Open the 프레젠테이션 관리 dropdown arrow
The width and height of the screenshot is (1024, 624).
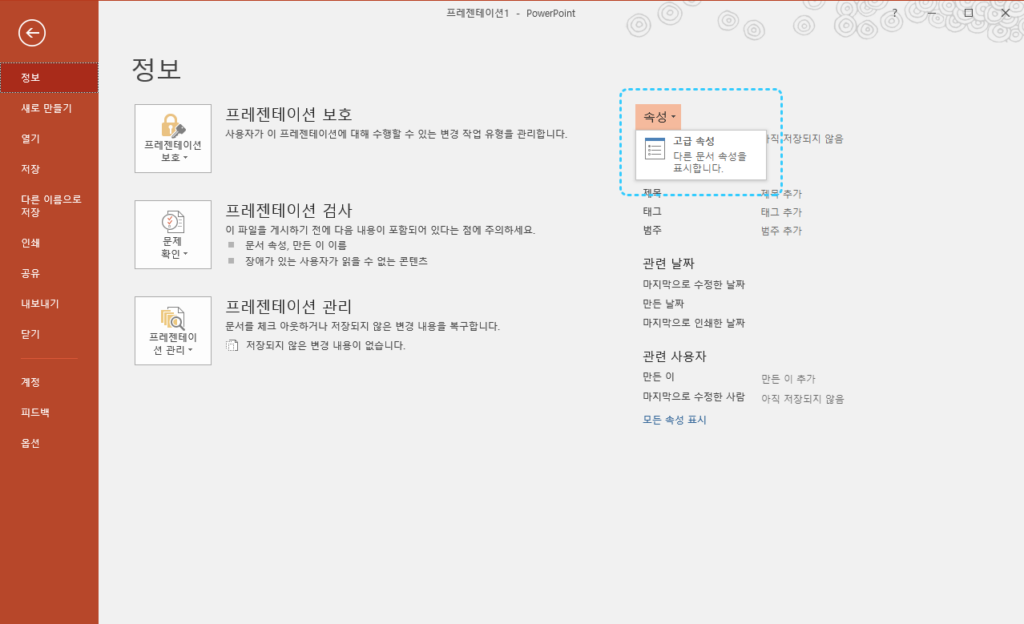(x=189, y=351)
